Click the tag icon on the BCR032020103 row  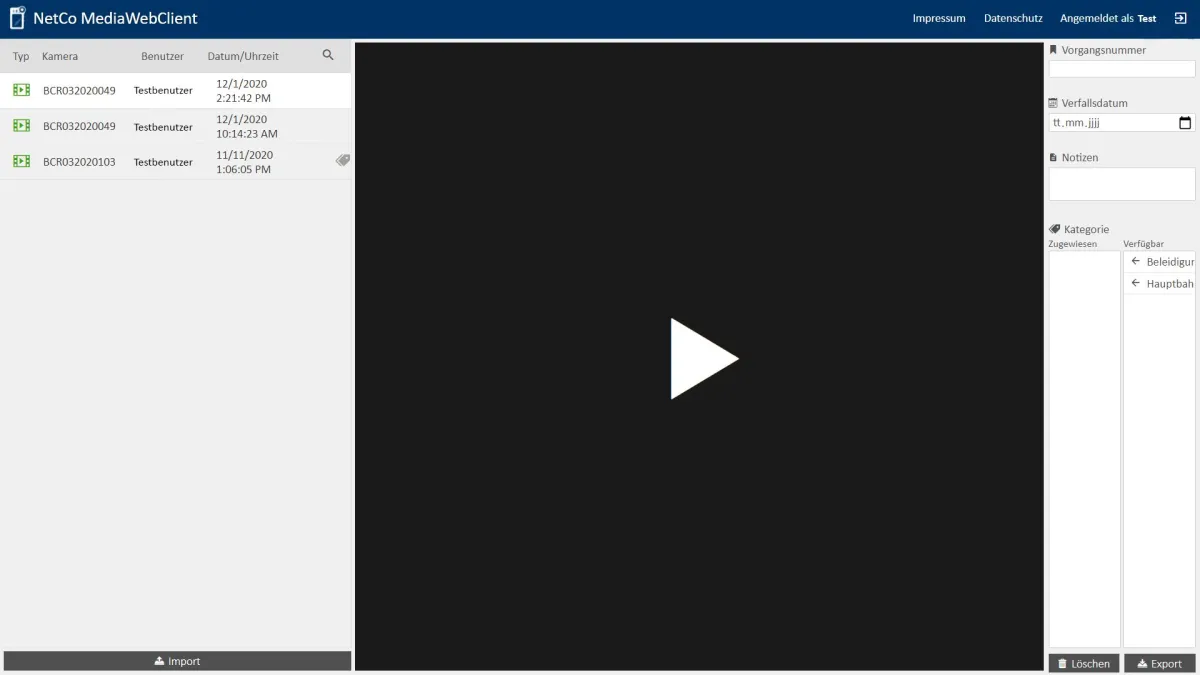[x=342, y=160]
